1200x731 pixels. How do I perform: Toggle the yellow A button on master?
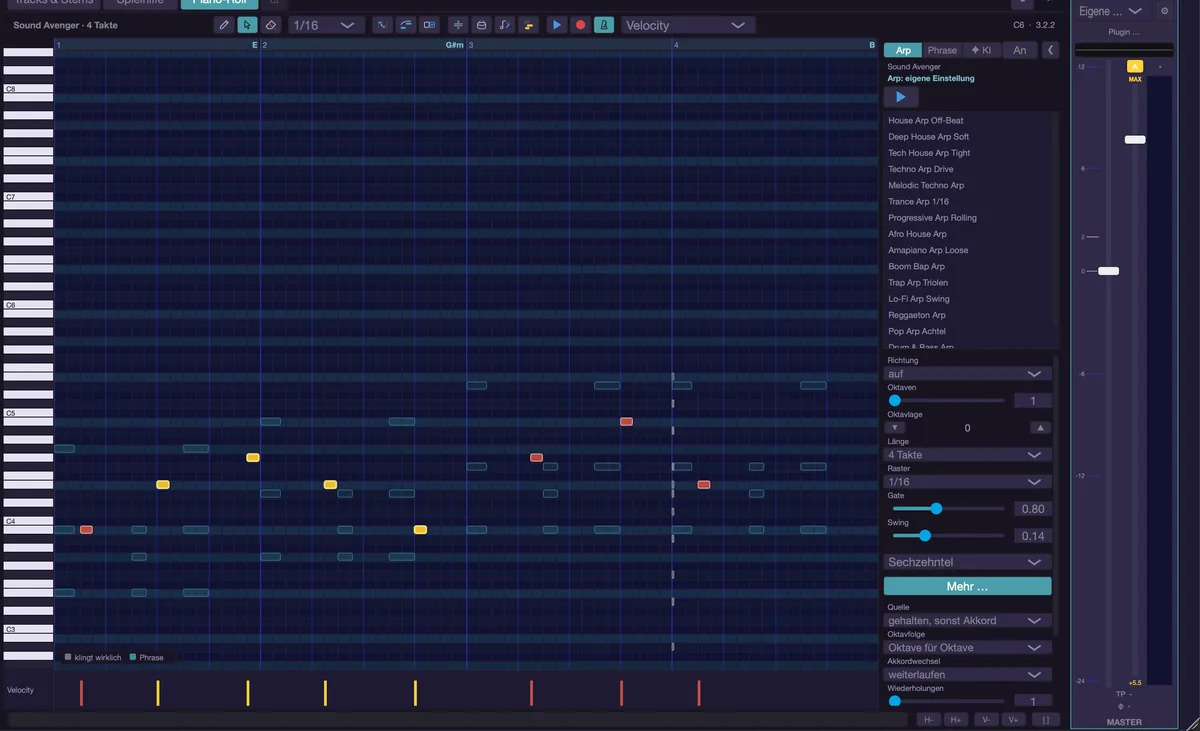pyautogui.click(x=1135, y=66)
